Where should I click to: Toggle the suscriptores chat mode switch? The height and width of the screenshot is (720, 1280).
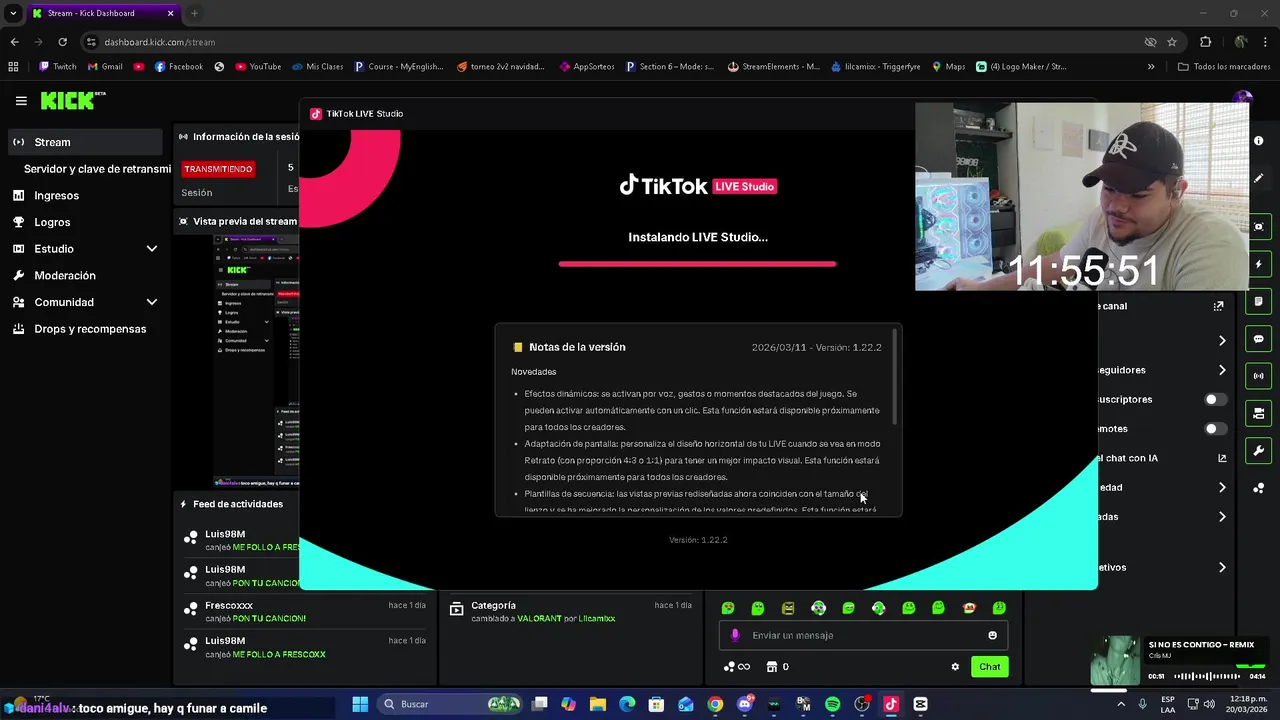pyautogui.click(x=1216, y=399)
